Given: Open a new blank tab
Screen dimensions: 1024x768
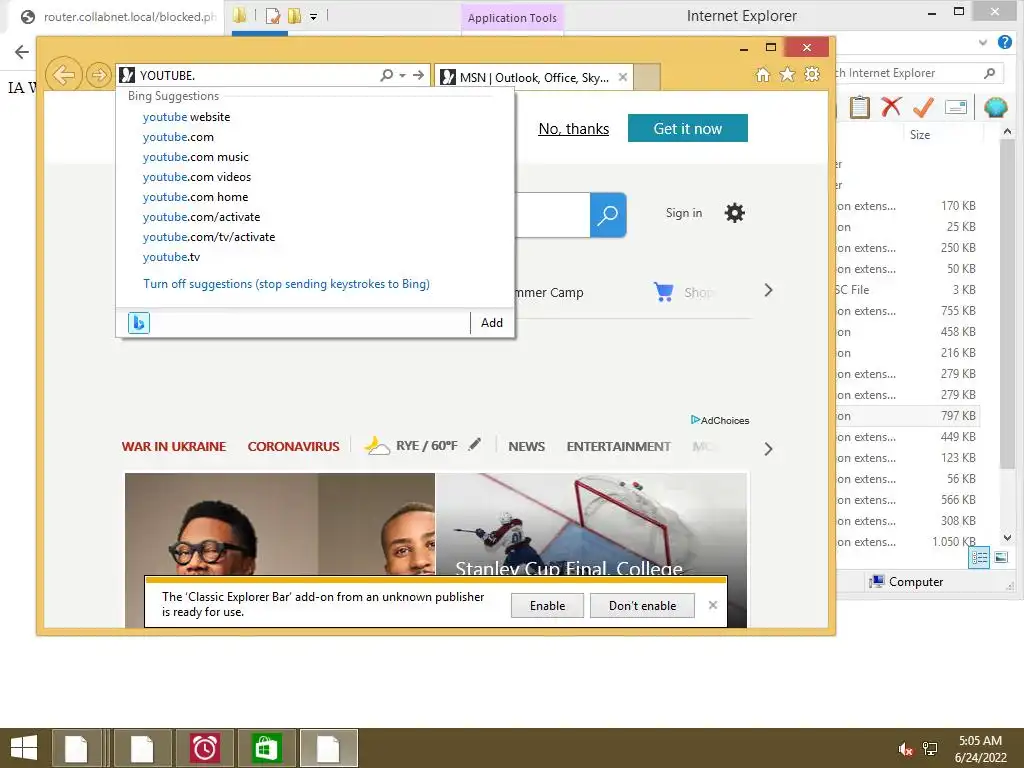Looking at the screenshot, I should [x=647, y=77].
